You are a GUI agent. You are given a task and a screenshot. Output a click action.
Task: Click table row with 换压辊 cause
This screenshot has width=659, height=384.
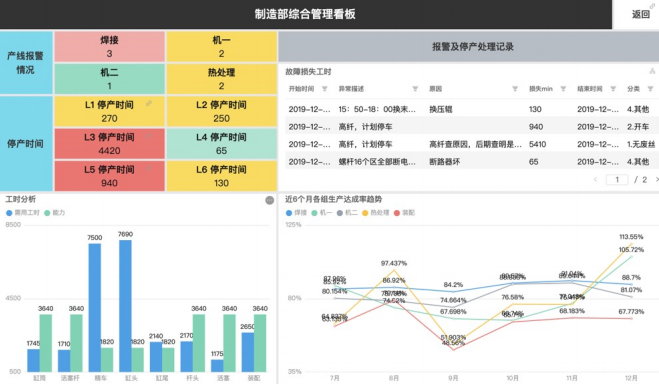471,109
